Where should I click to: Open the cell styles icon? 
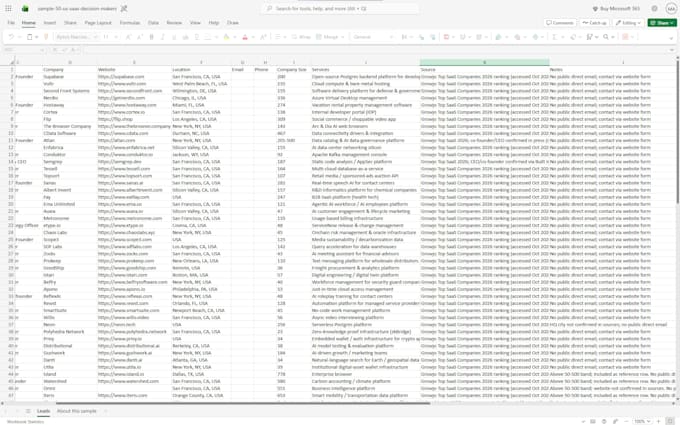(x=479, y=37)
